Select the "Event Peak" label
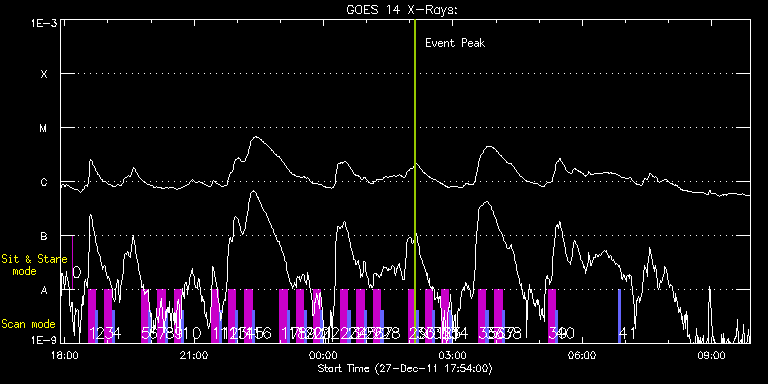This screenshot has height=384, width=768. click(x=455, y=43)
